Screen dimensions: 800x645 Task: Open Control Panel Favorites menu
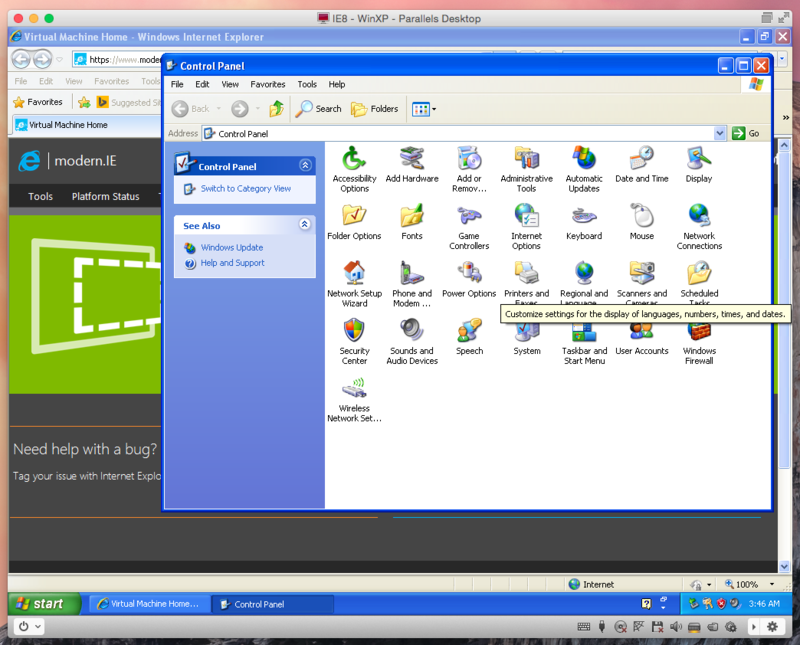(267, 84)
